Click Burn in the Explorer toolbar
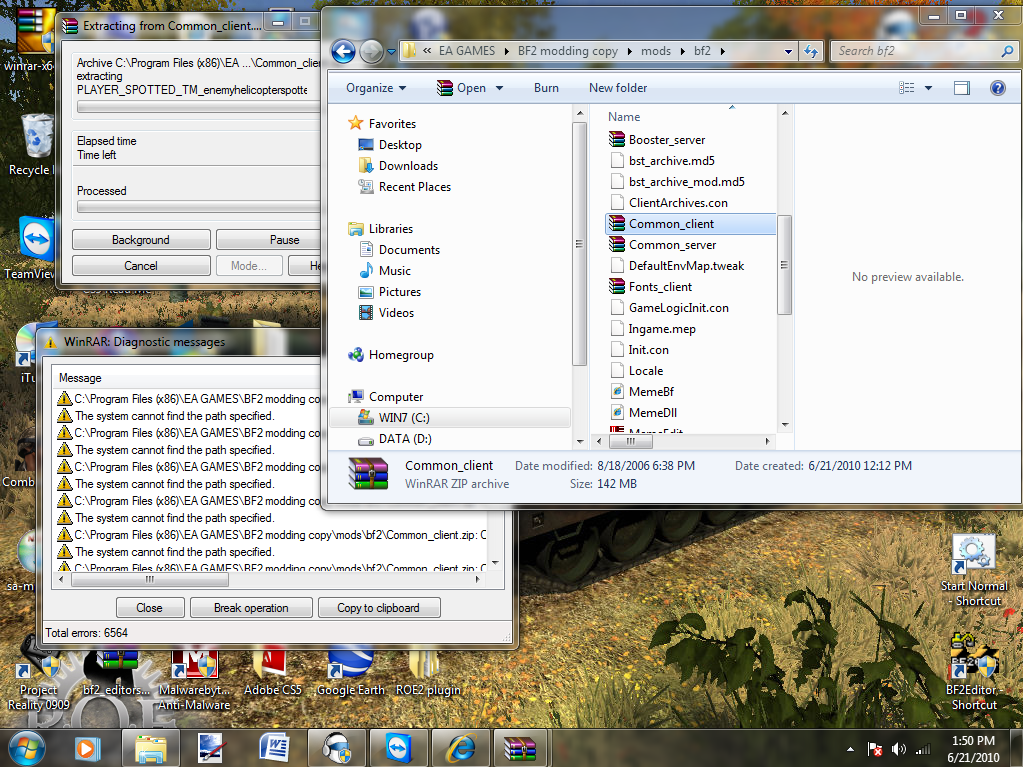The height and width of the screenshot is (767, 1023). (546, 88)
